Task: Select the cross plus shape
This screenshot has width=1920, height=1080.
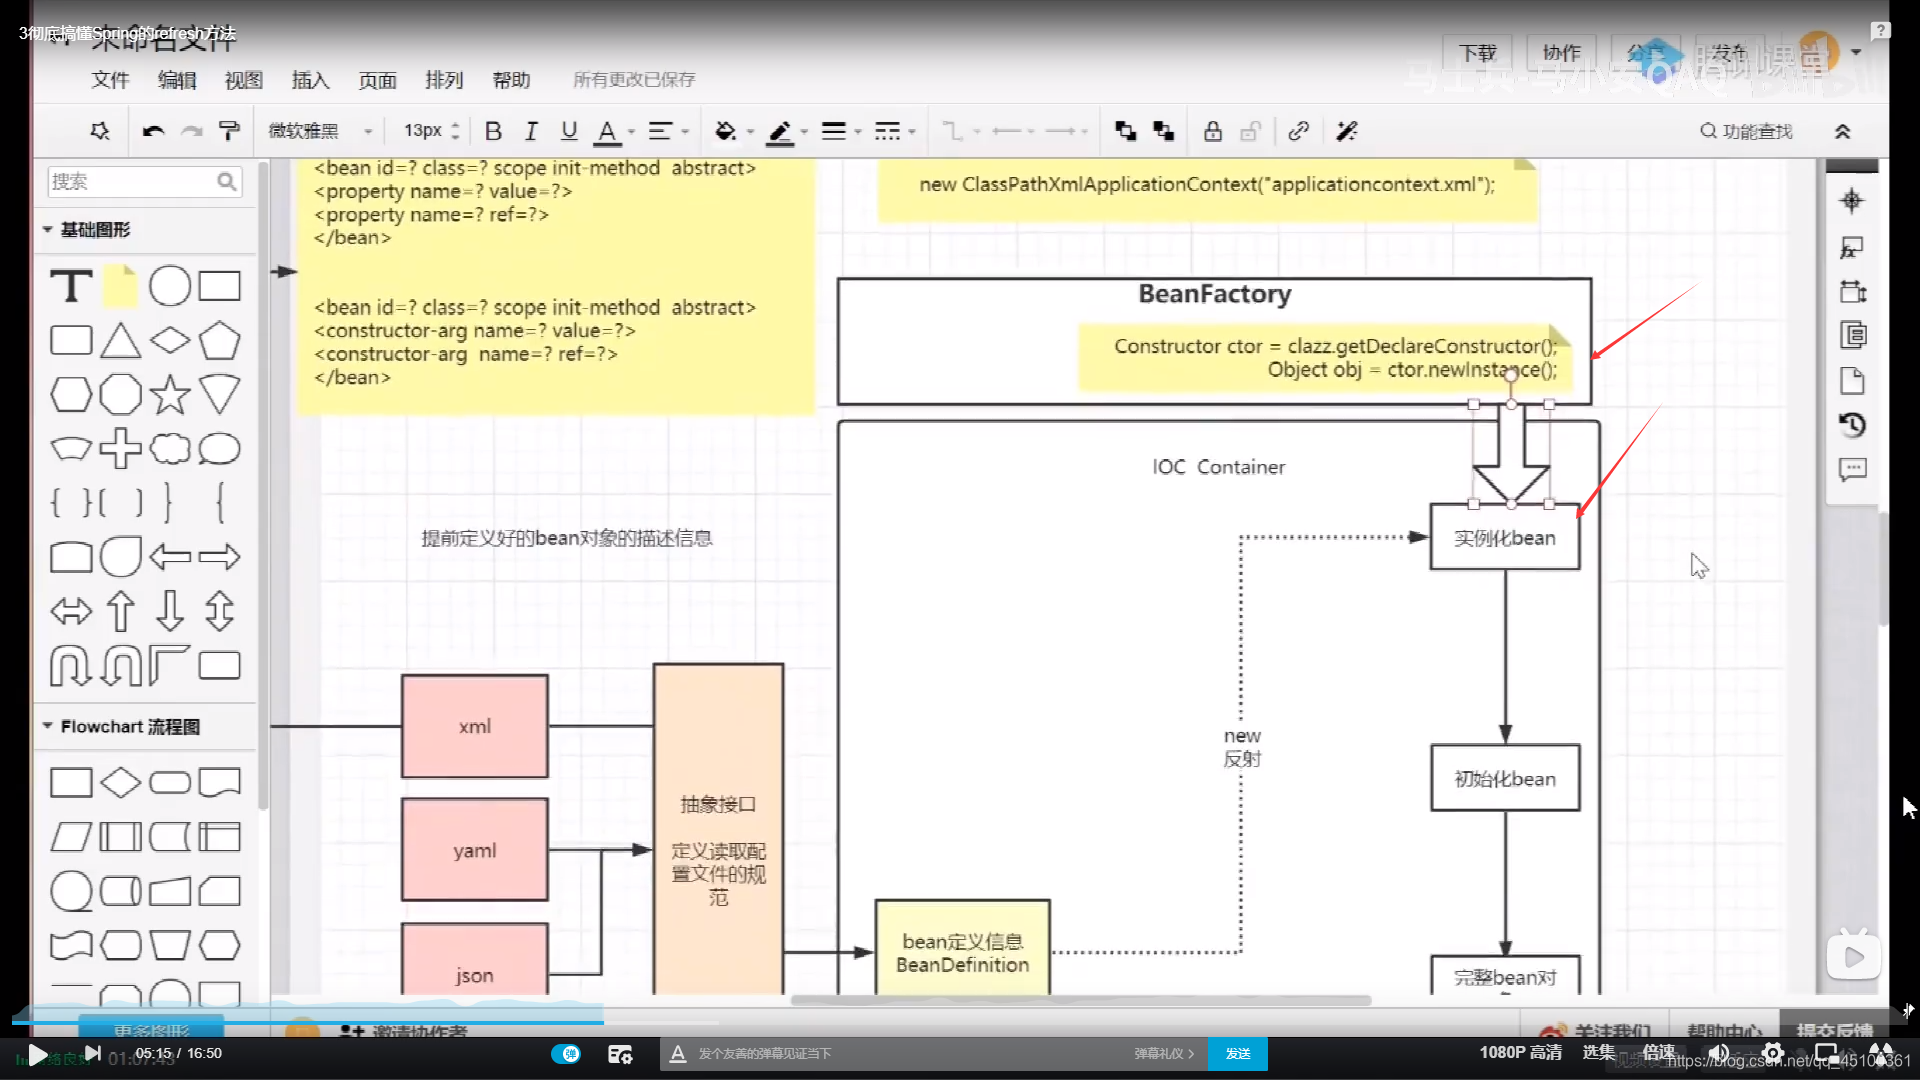Action: coord(120,448)
